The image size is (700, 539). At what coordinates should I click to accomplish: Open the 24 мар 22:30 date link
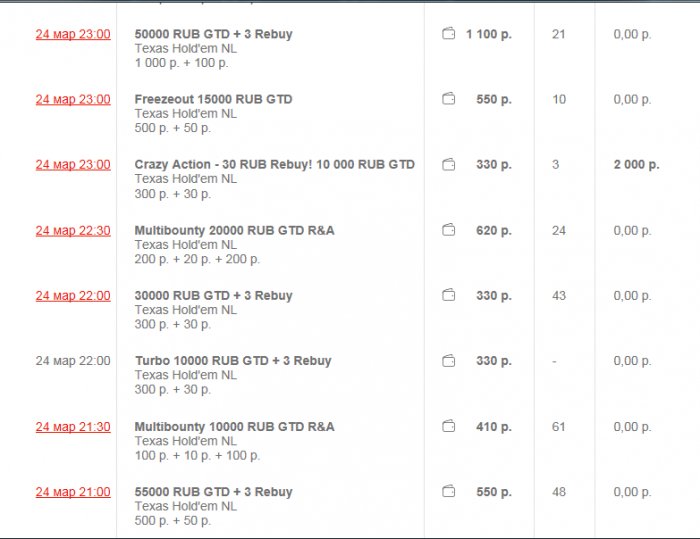pos(73,230)
